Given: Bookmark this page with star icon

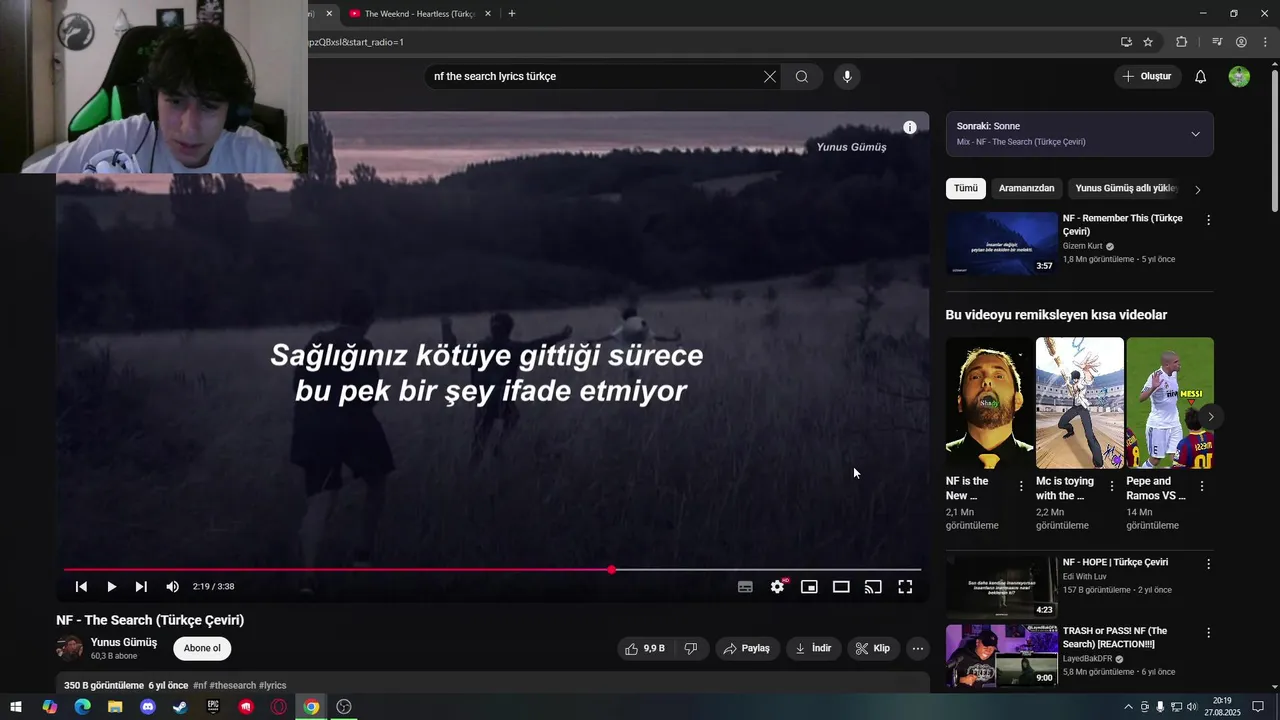Looking at the screenshot, I should pyautogui.click(x=1148, y=42).
